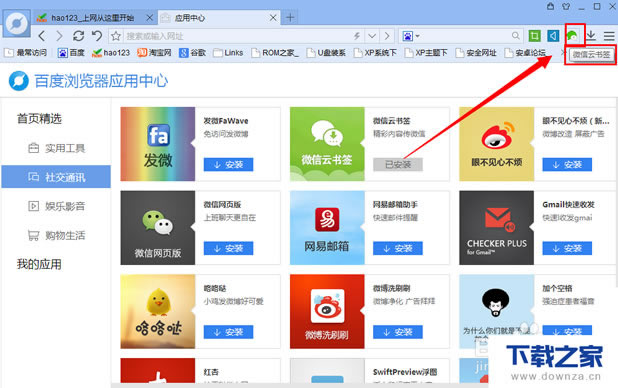Open the Checker Plus for Gmail thumbnail
The width and height of the screenshot is (618, 388).
(x=497, y=228)
